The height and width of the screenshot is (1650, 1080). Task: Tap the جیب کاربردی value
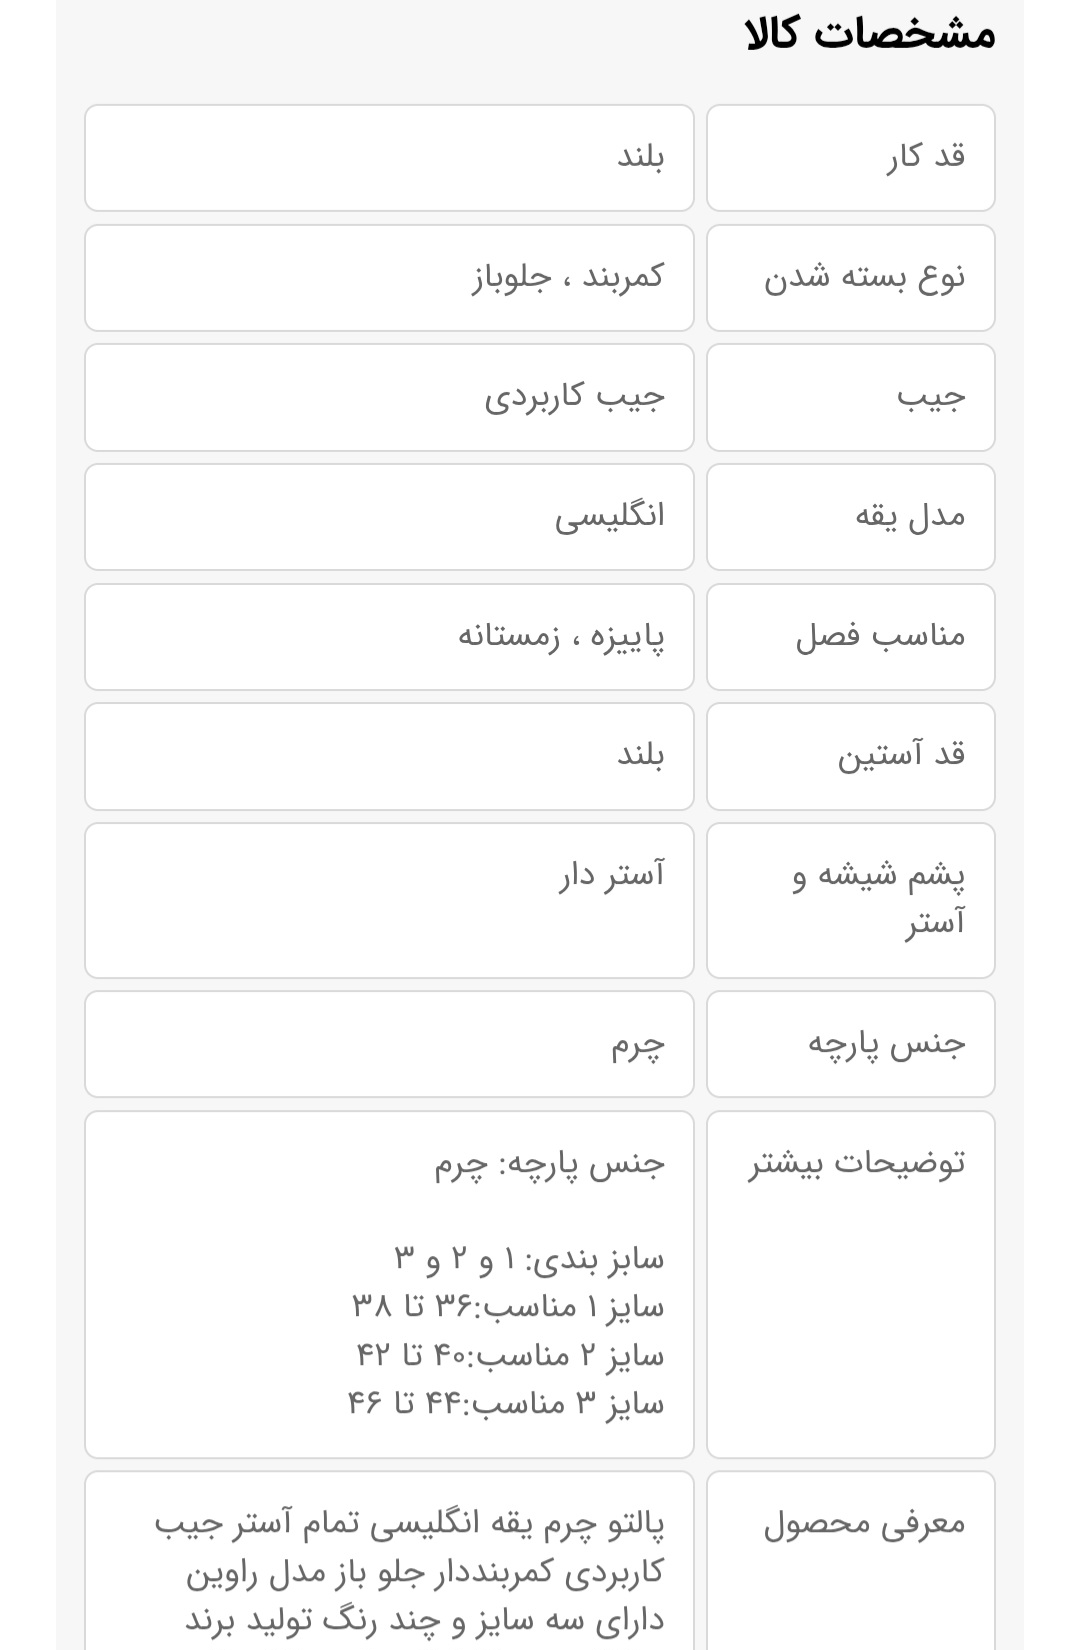[x=575, y=397]
